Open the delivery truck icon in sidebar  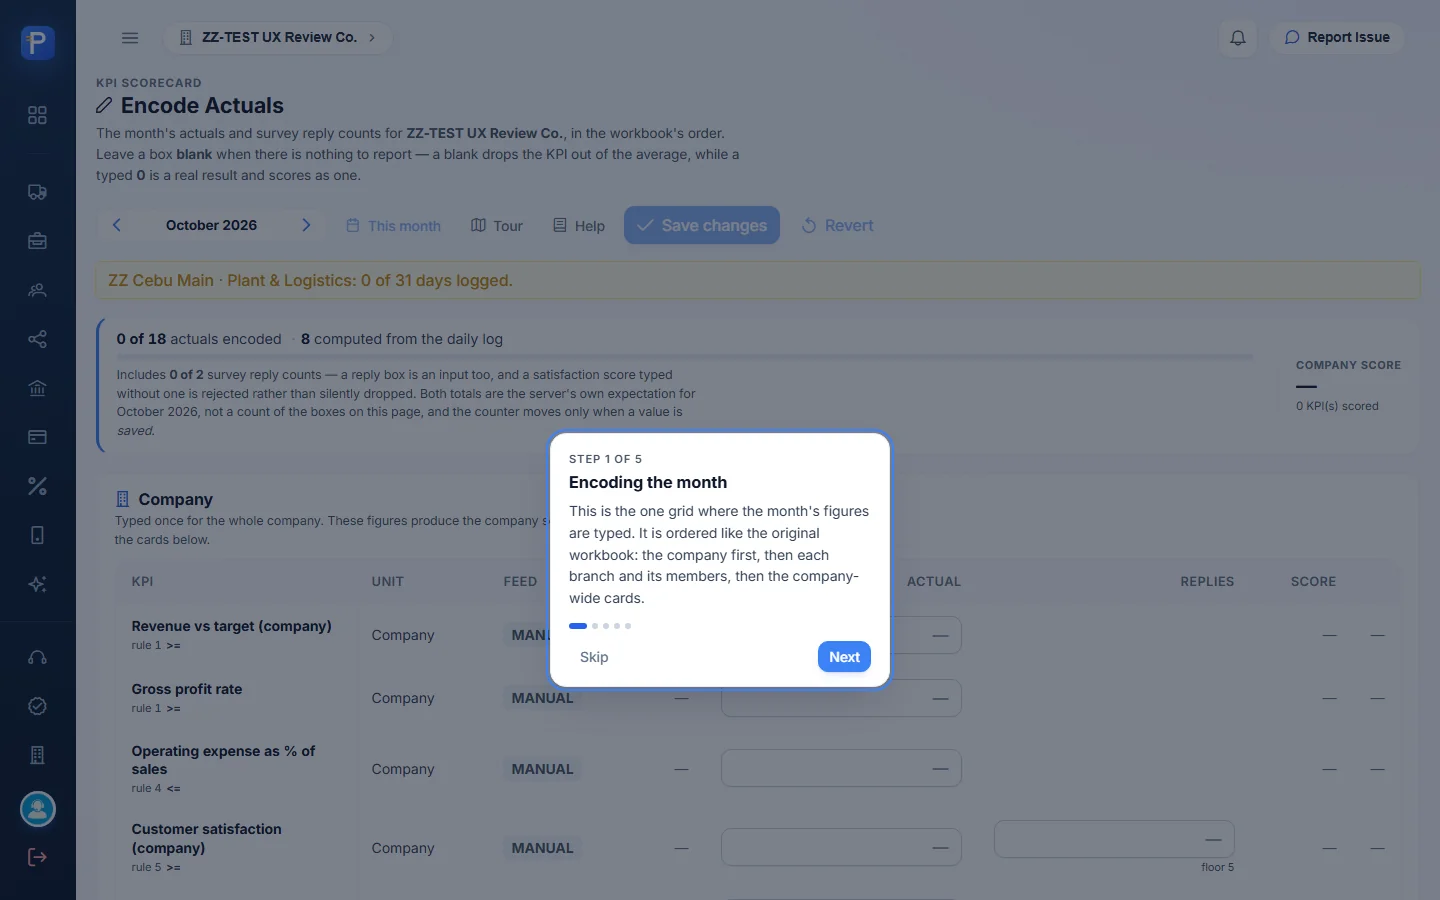(37, 192)
